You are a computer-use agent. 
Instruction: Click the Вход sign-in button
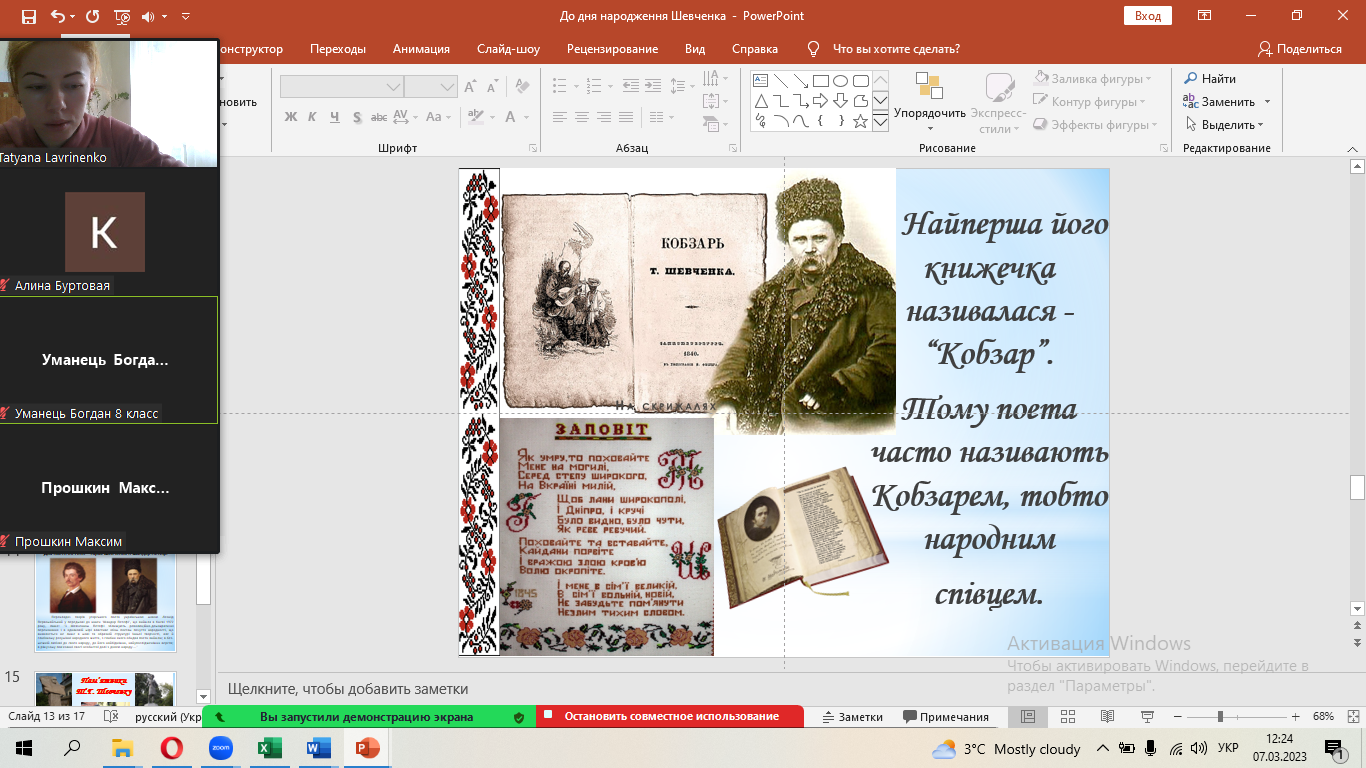1148,16
